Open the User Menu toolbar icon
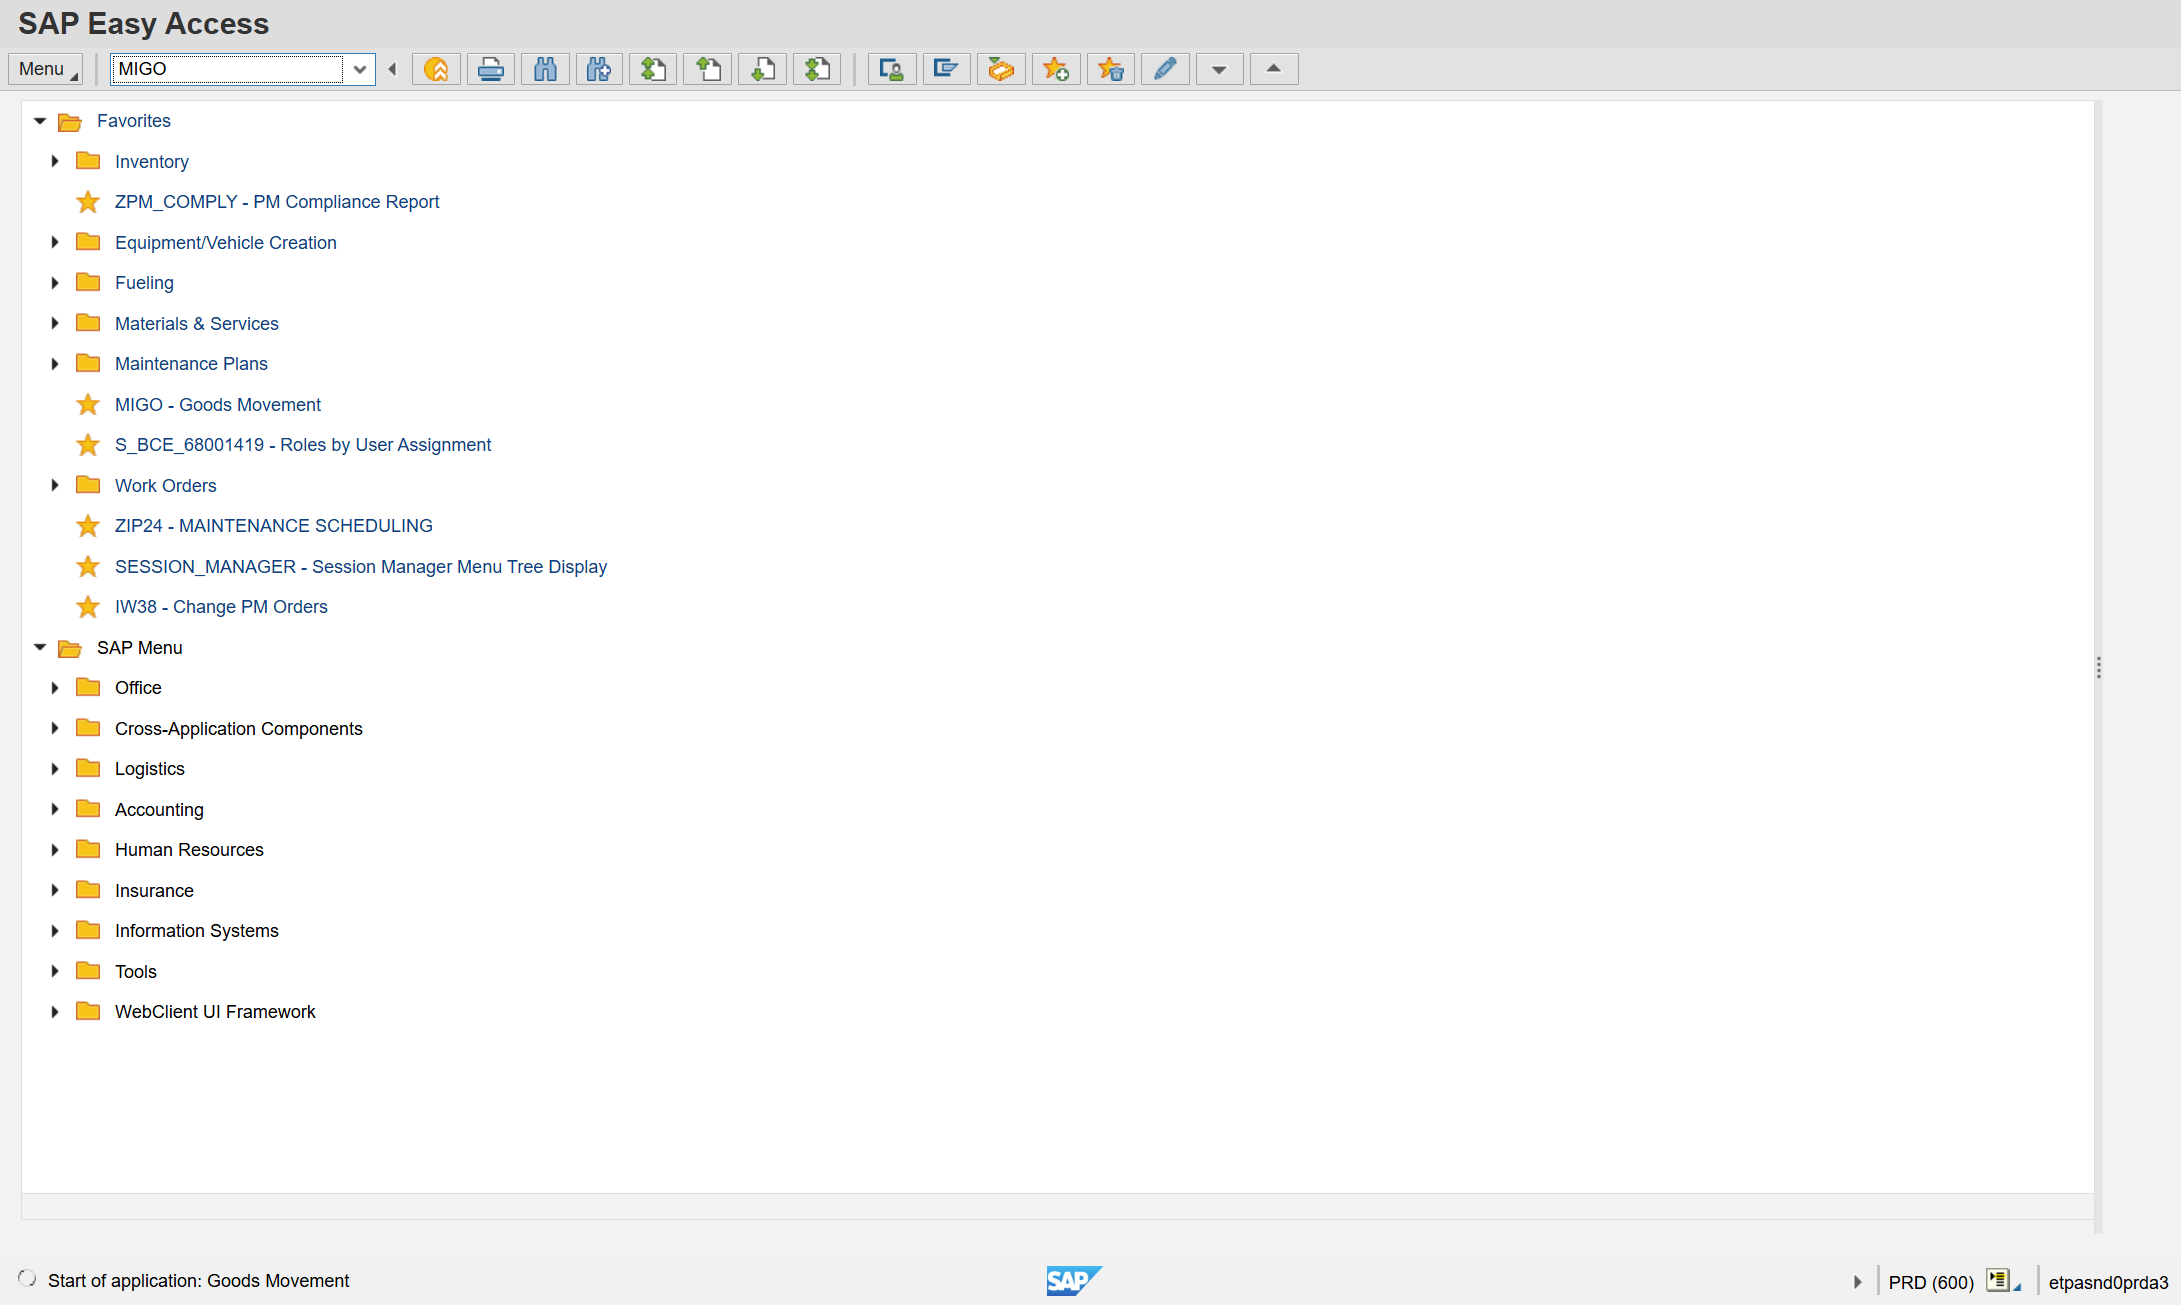 click(x=892, y=69)
